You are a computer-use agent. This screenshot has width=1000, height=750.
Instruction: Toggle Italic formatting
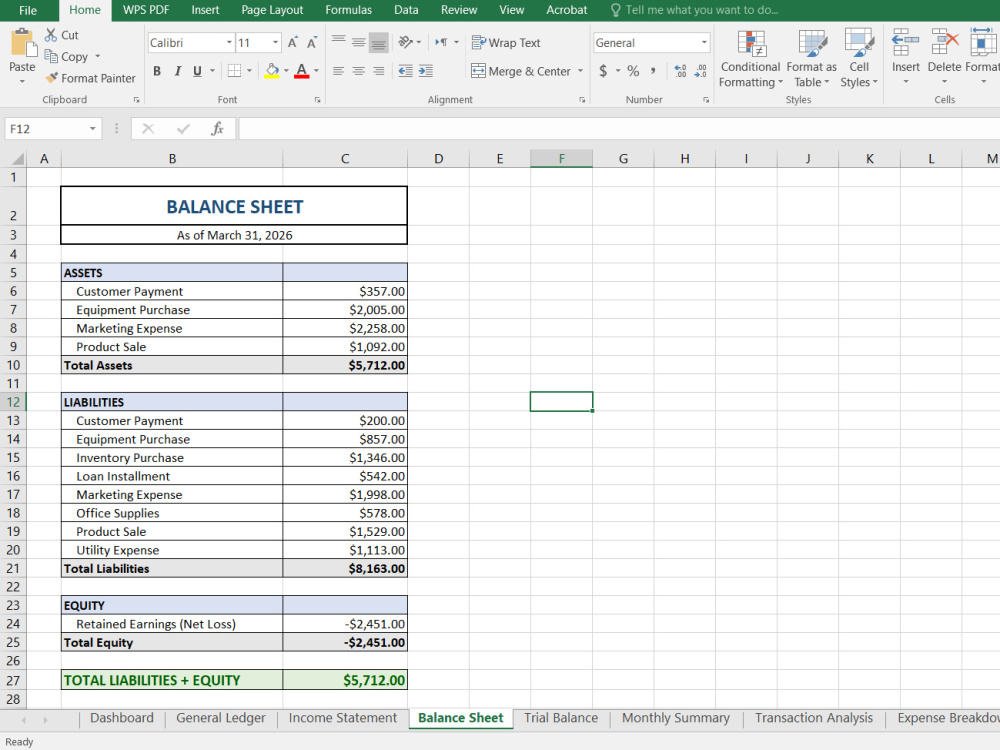(x=177, y=71)
